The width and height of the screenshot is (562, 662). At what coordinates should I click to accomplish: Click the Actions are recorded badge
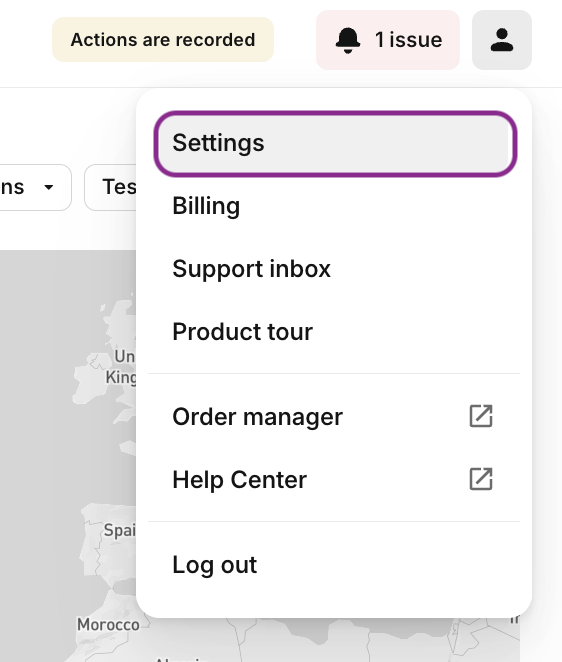tap(163, 40)
